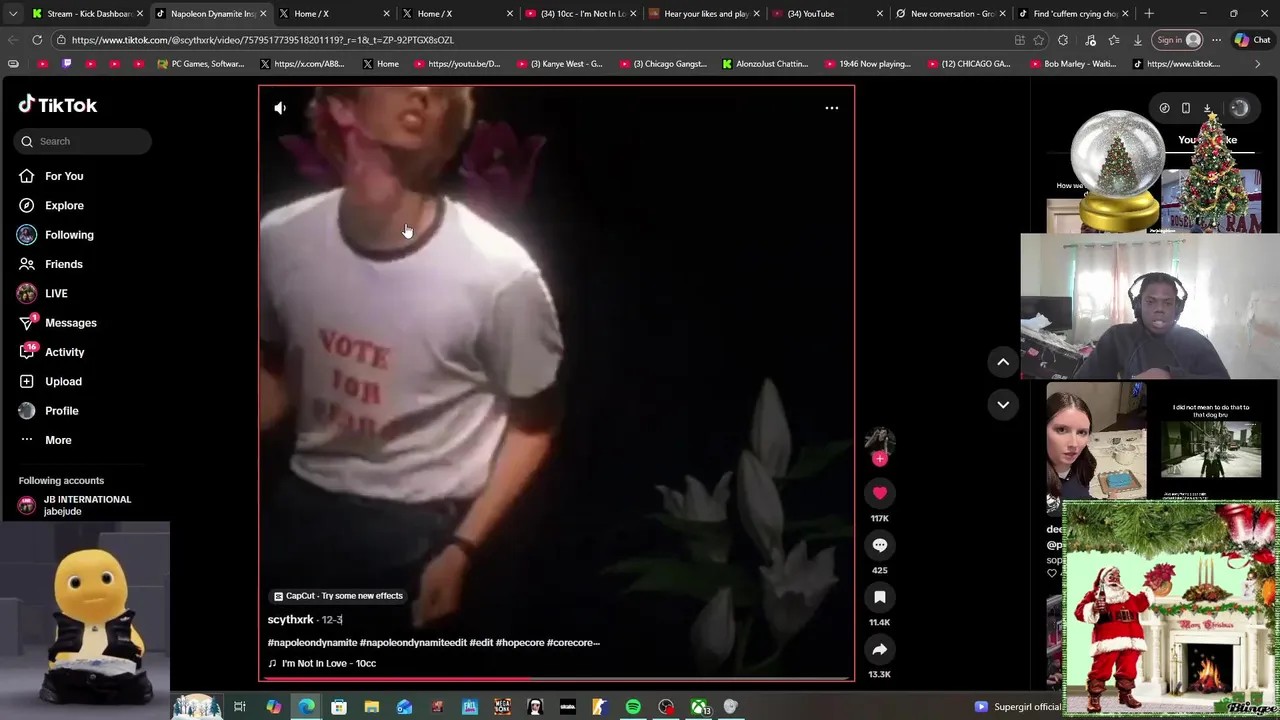Open the LIVE section
This screenshot has height=720, width=1280.
[42, 293]
